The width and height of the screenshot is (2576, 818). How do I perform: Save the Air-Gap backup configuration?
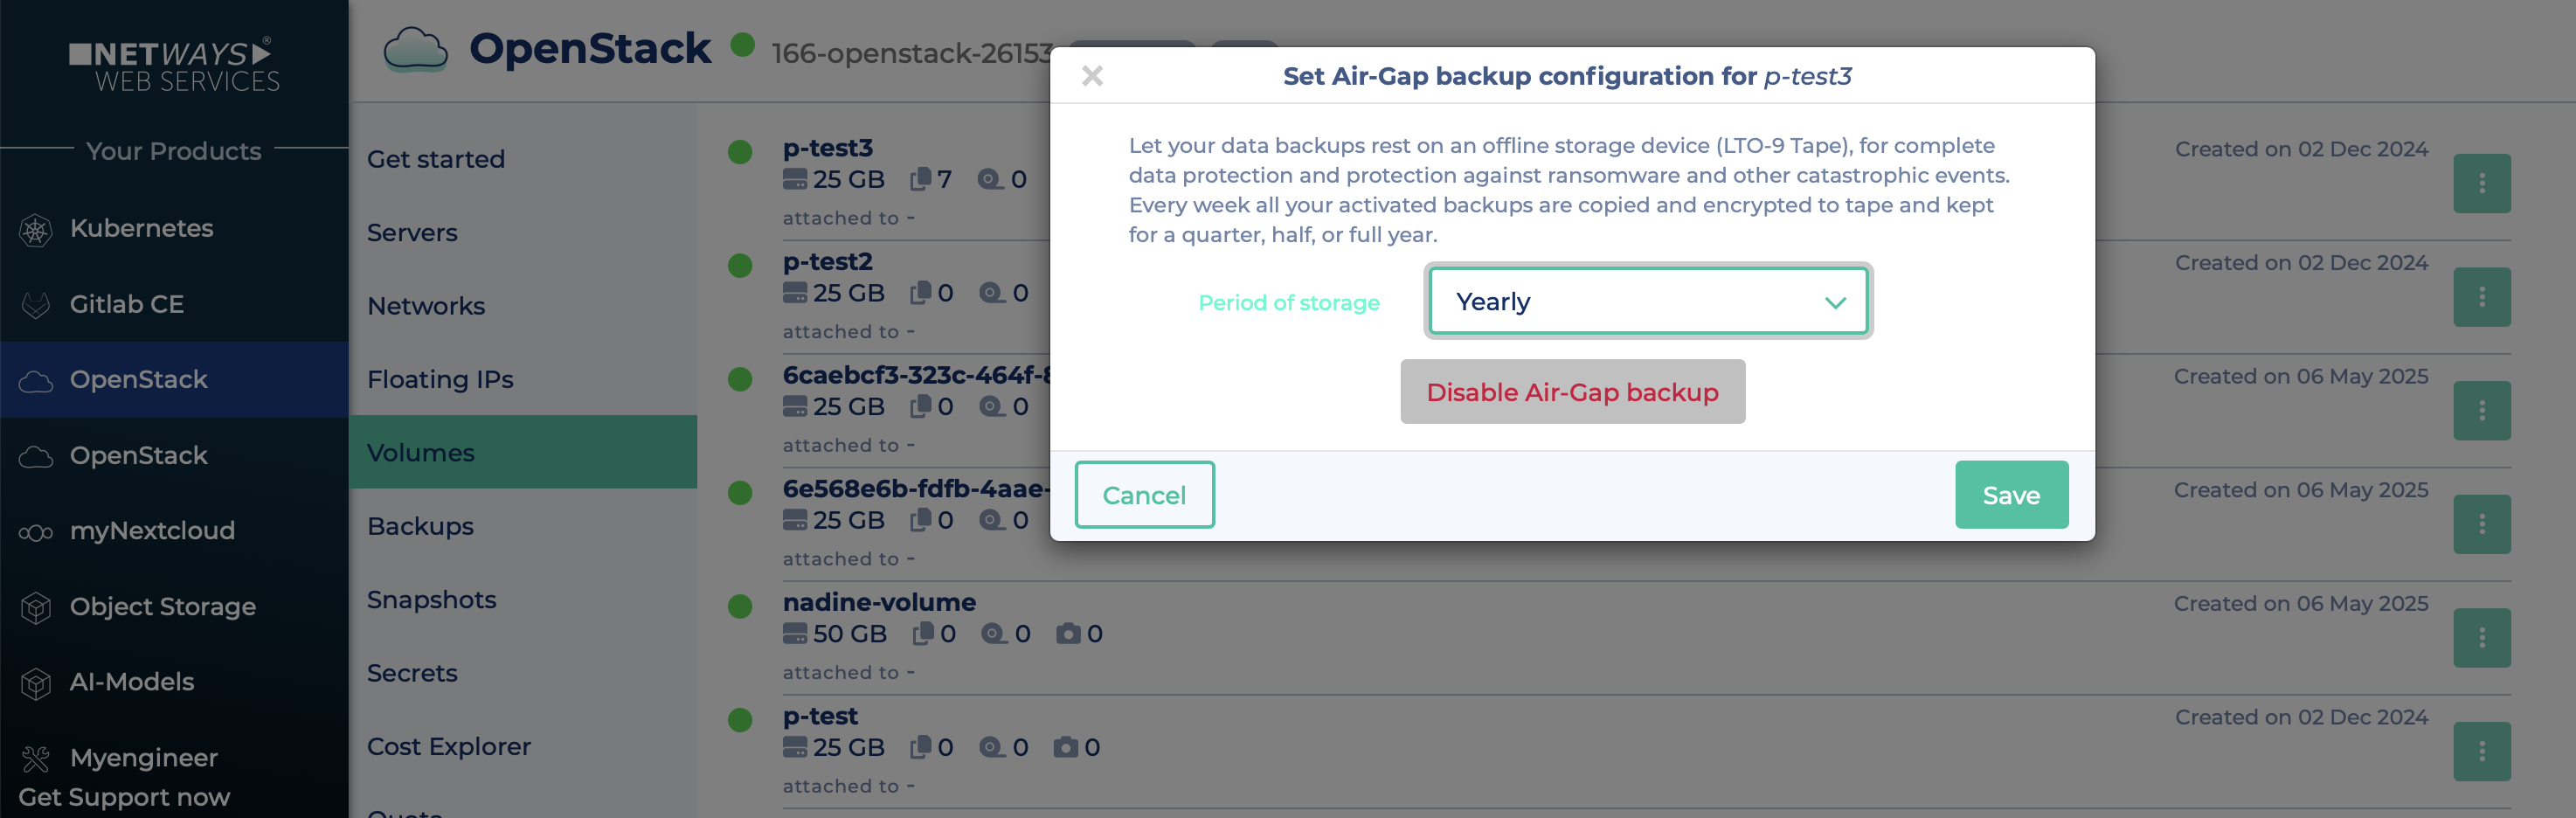[2011, 494]
